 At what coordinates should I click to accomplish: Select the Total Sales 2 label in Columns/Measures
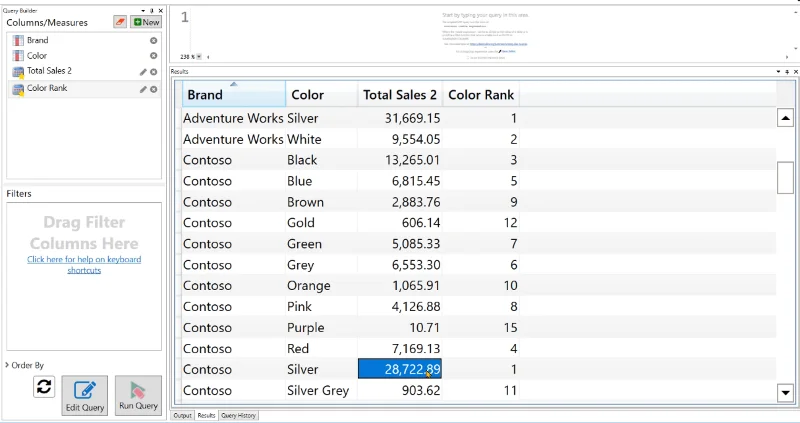coord(49,71)
